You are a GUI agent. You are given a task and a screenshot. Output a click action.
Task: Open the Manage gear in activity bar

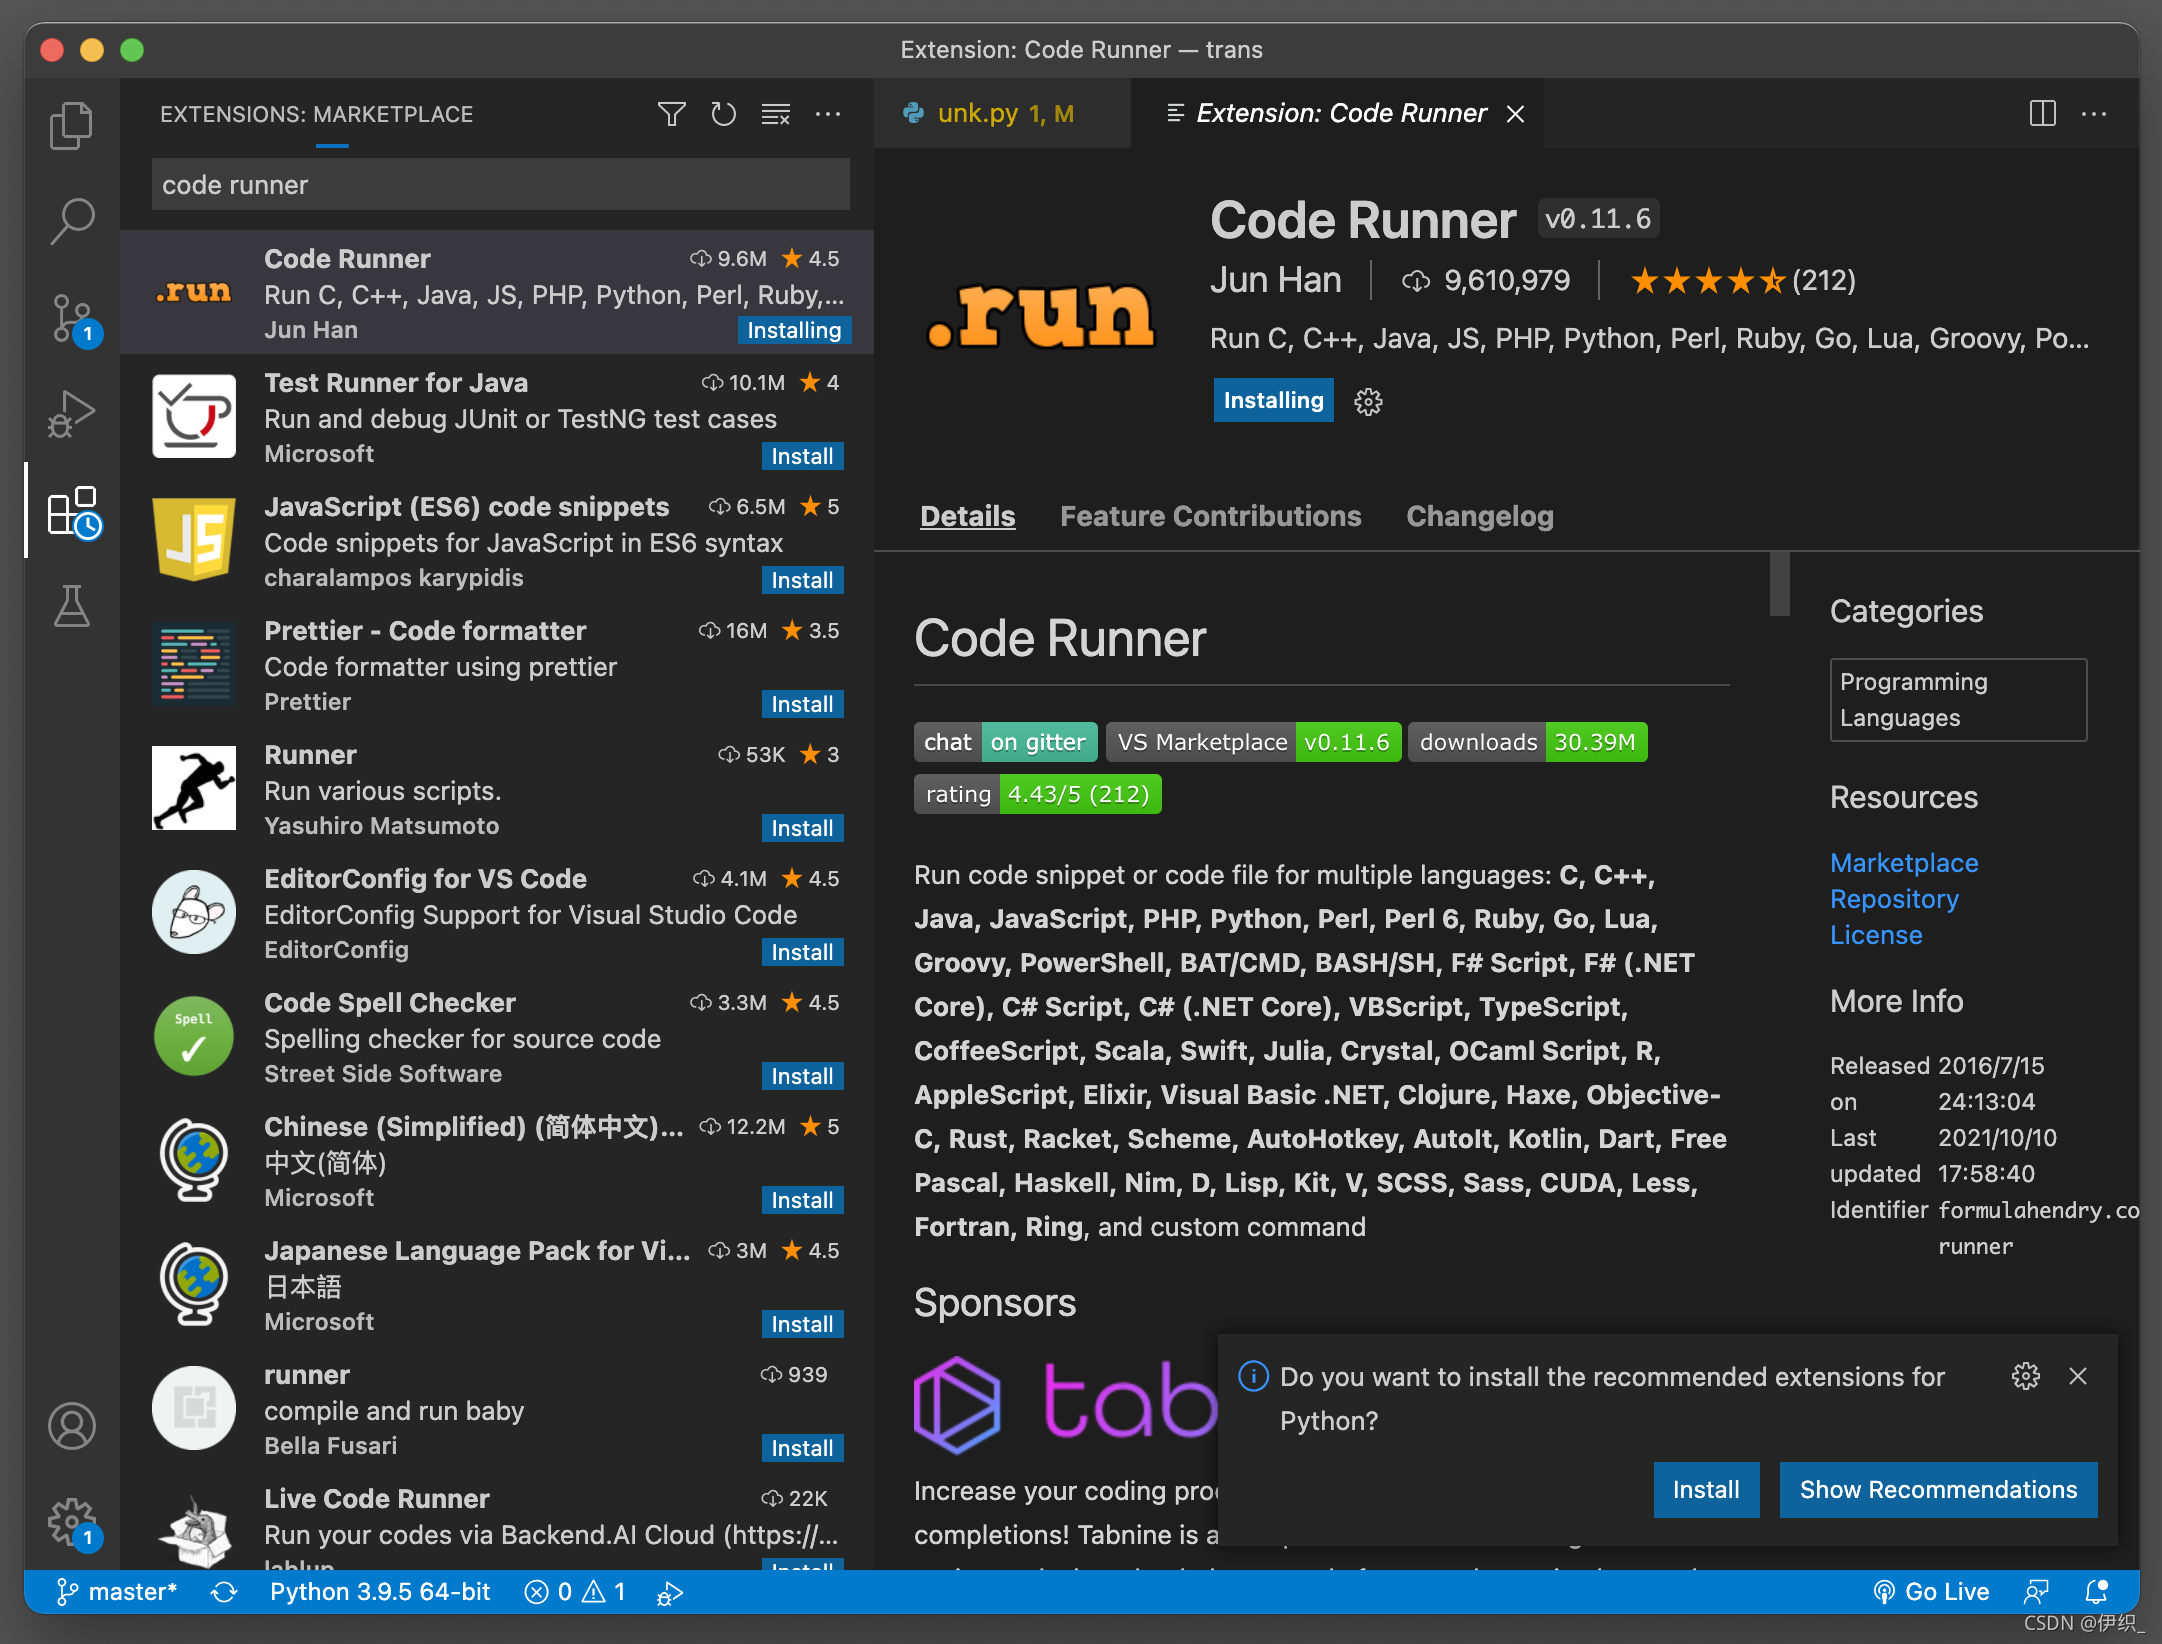[74, 1523]
